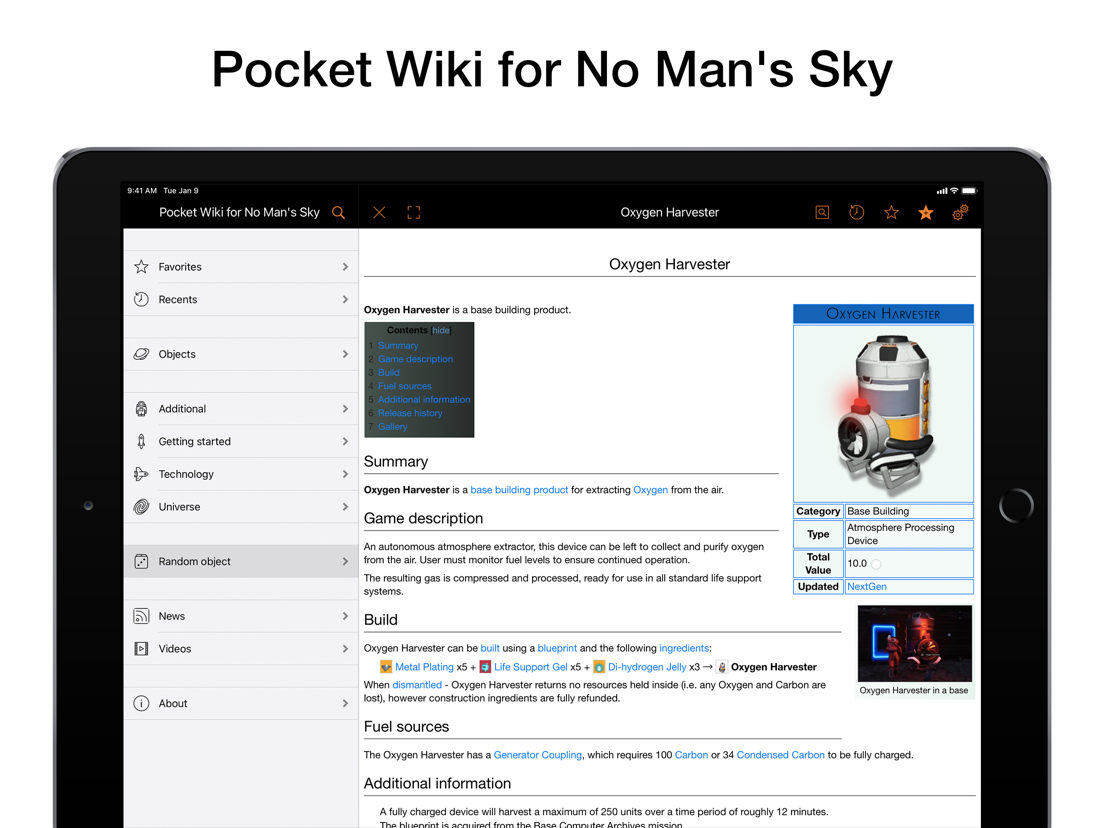This screenshot has width=1104, height=828.
Task: Click the About info icon
Action: pyautogui.click(x=142, y=703)
